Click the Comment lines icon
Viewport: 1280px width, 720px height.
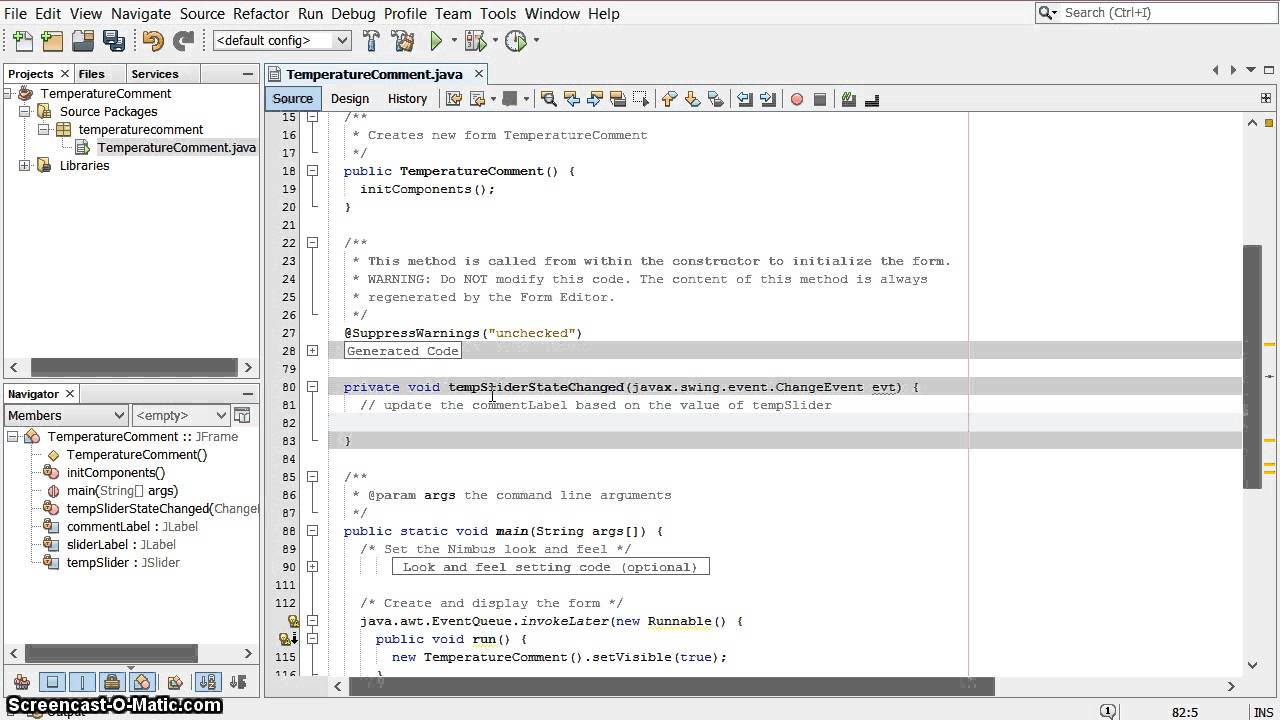click(849, 99)
